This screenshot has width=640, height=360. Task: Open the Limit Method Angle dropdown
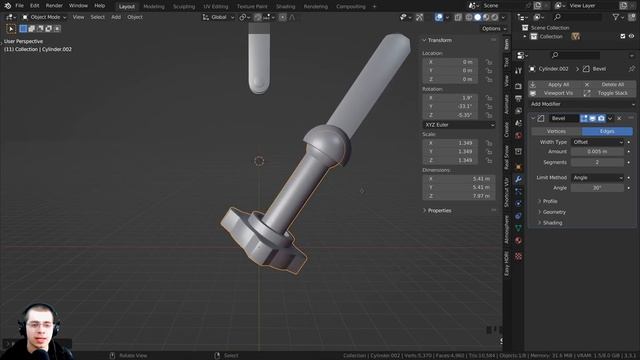coord(598,178)
